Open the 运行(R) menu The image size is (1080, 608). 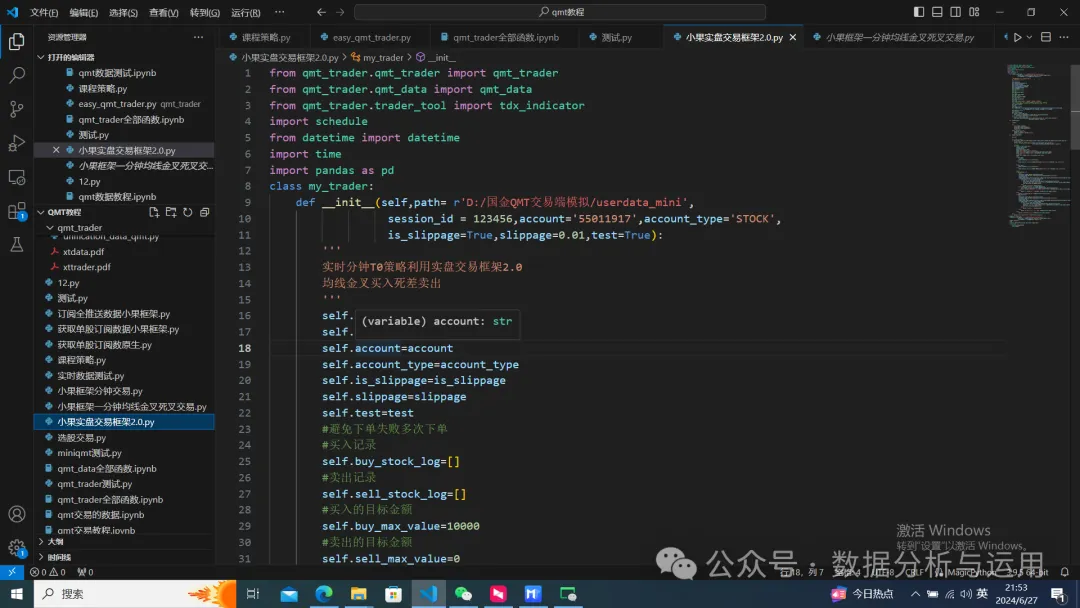click(246, 12)
